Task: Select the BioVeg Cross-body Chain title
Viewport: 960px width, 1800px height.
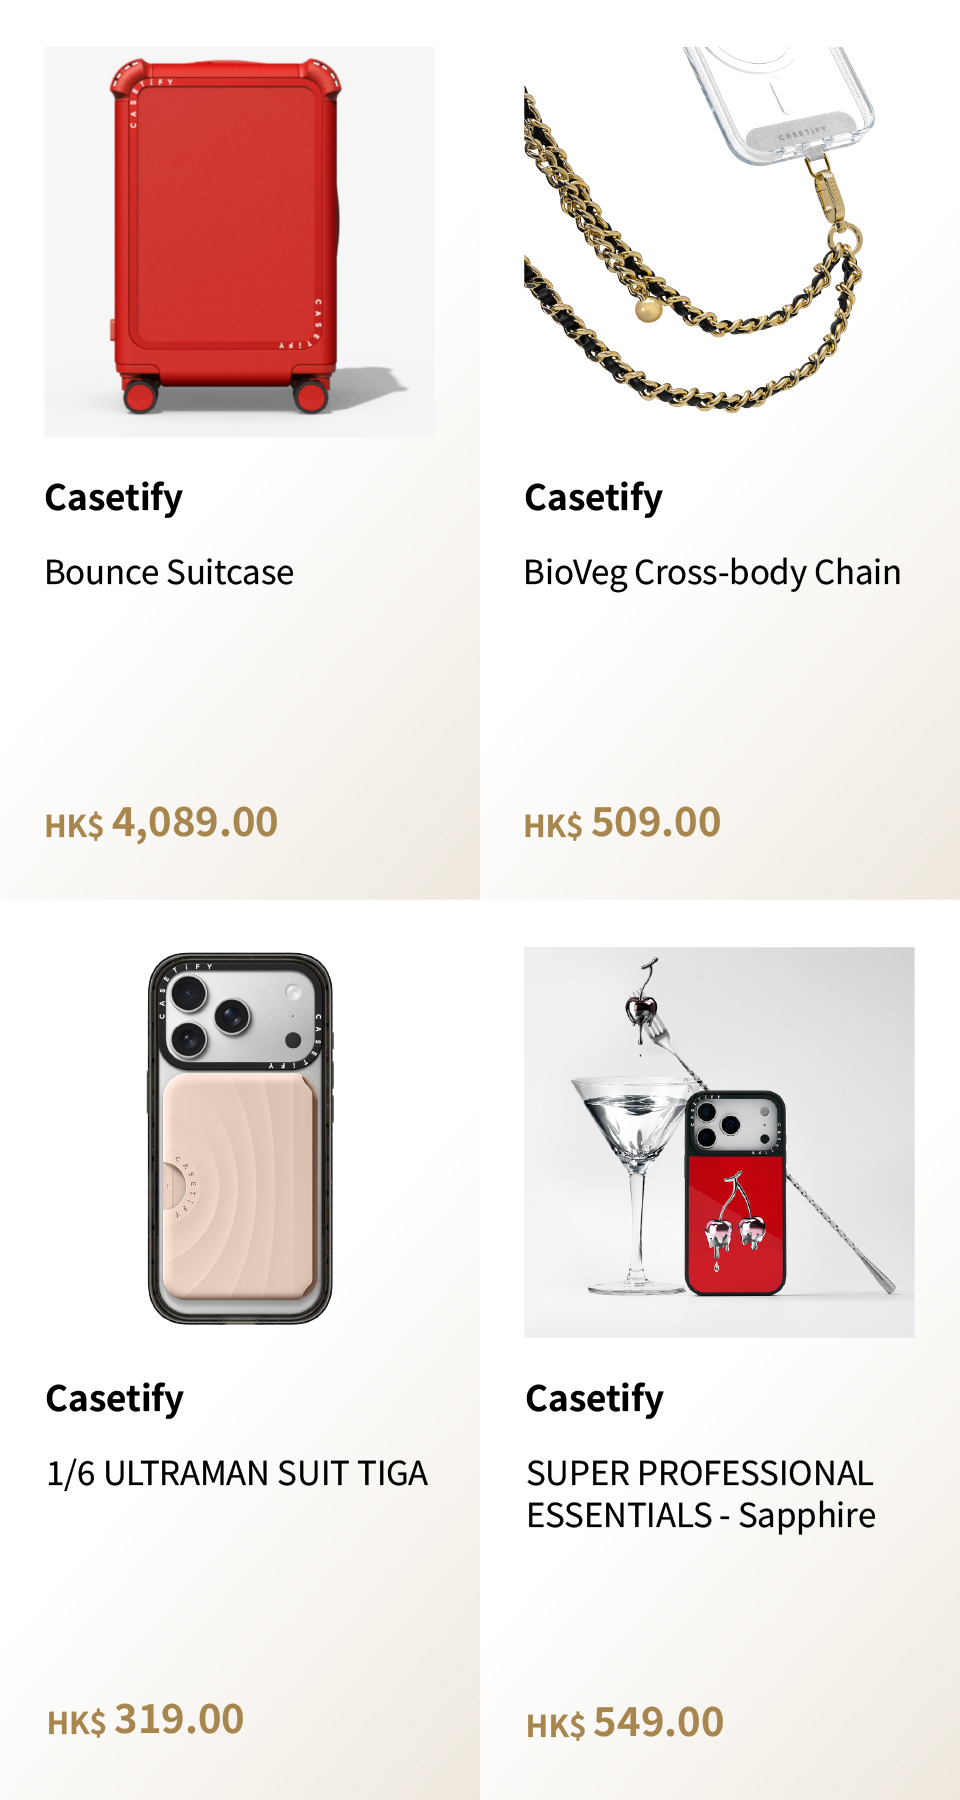Action: click(x=712, y=573)
